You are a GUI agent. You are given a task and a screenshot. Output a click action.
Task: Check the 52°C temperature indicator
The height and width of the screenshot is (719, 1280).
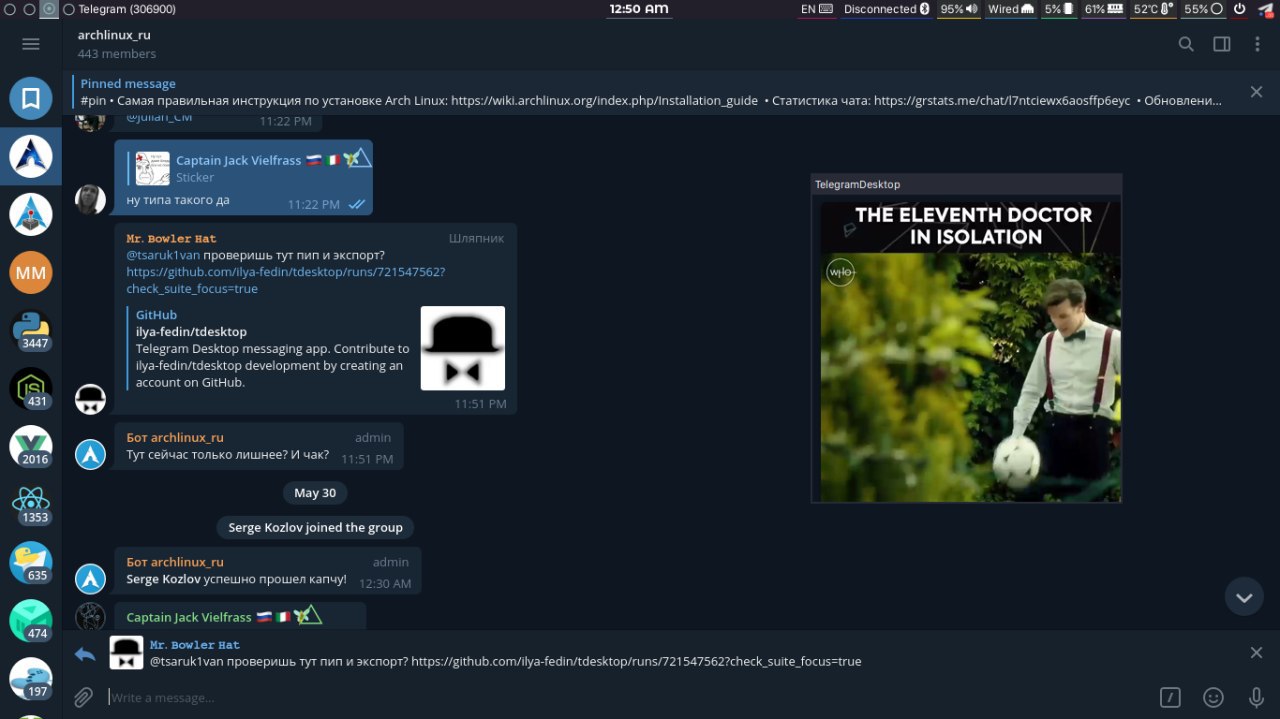coord(1153,9)
